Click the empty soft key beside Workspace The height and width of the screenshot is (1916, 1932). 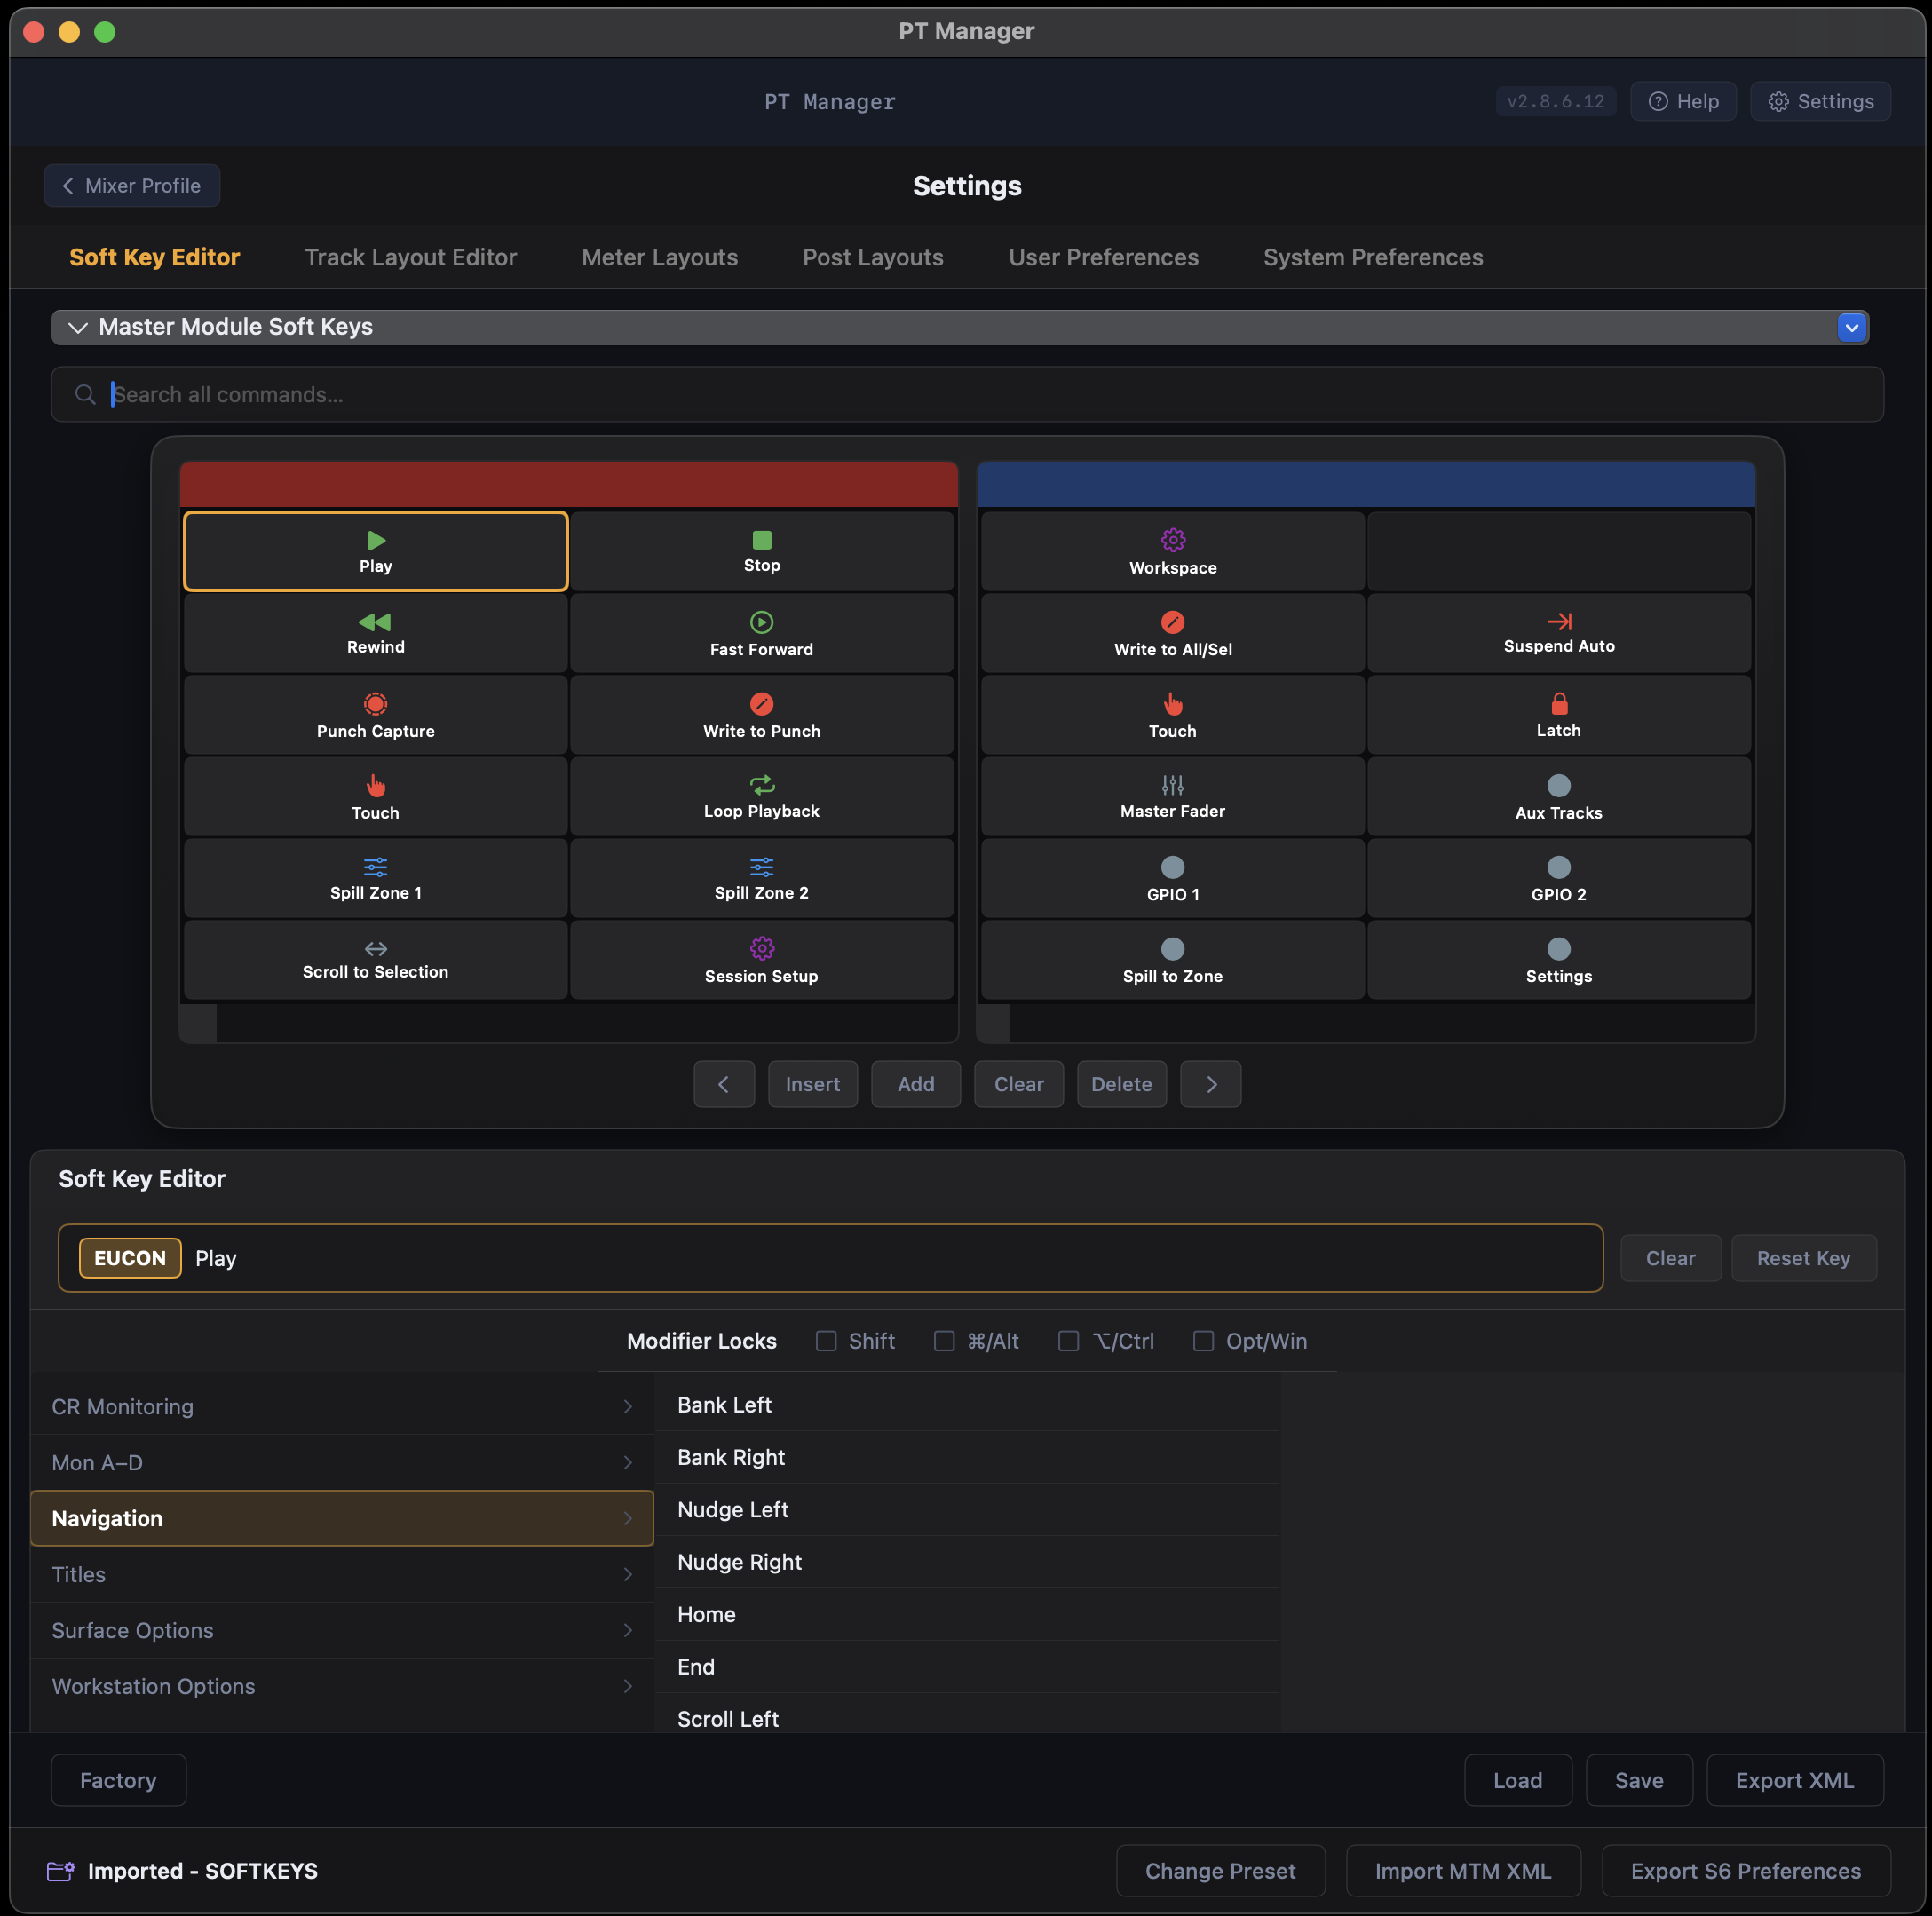pyautogui.click(x=1558, y=551)
